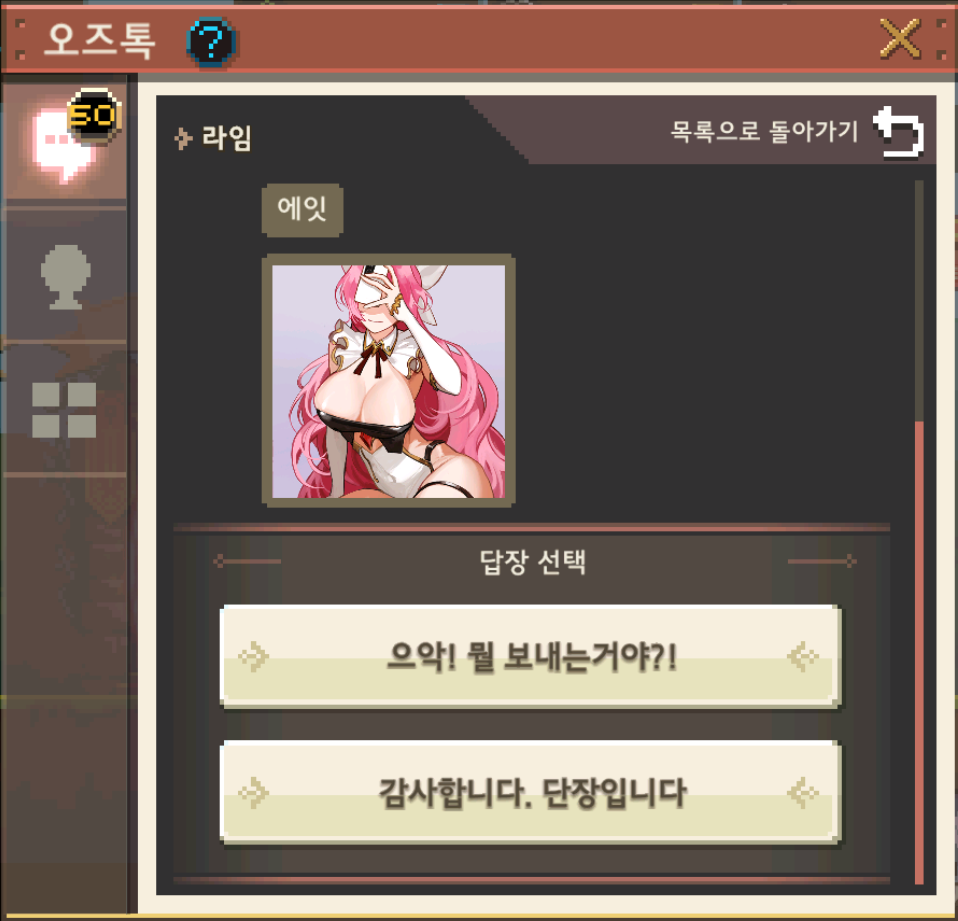958x921 pixels.
Task: Open the four-square grid sidebar tab
Action: click(64, 410)
